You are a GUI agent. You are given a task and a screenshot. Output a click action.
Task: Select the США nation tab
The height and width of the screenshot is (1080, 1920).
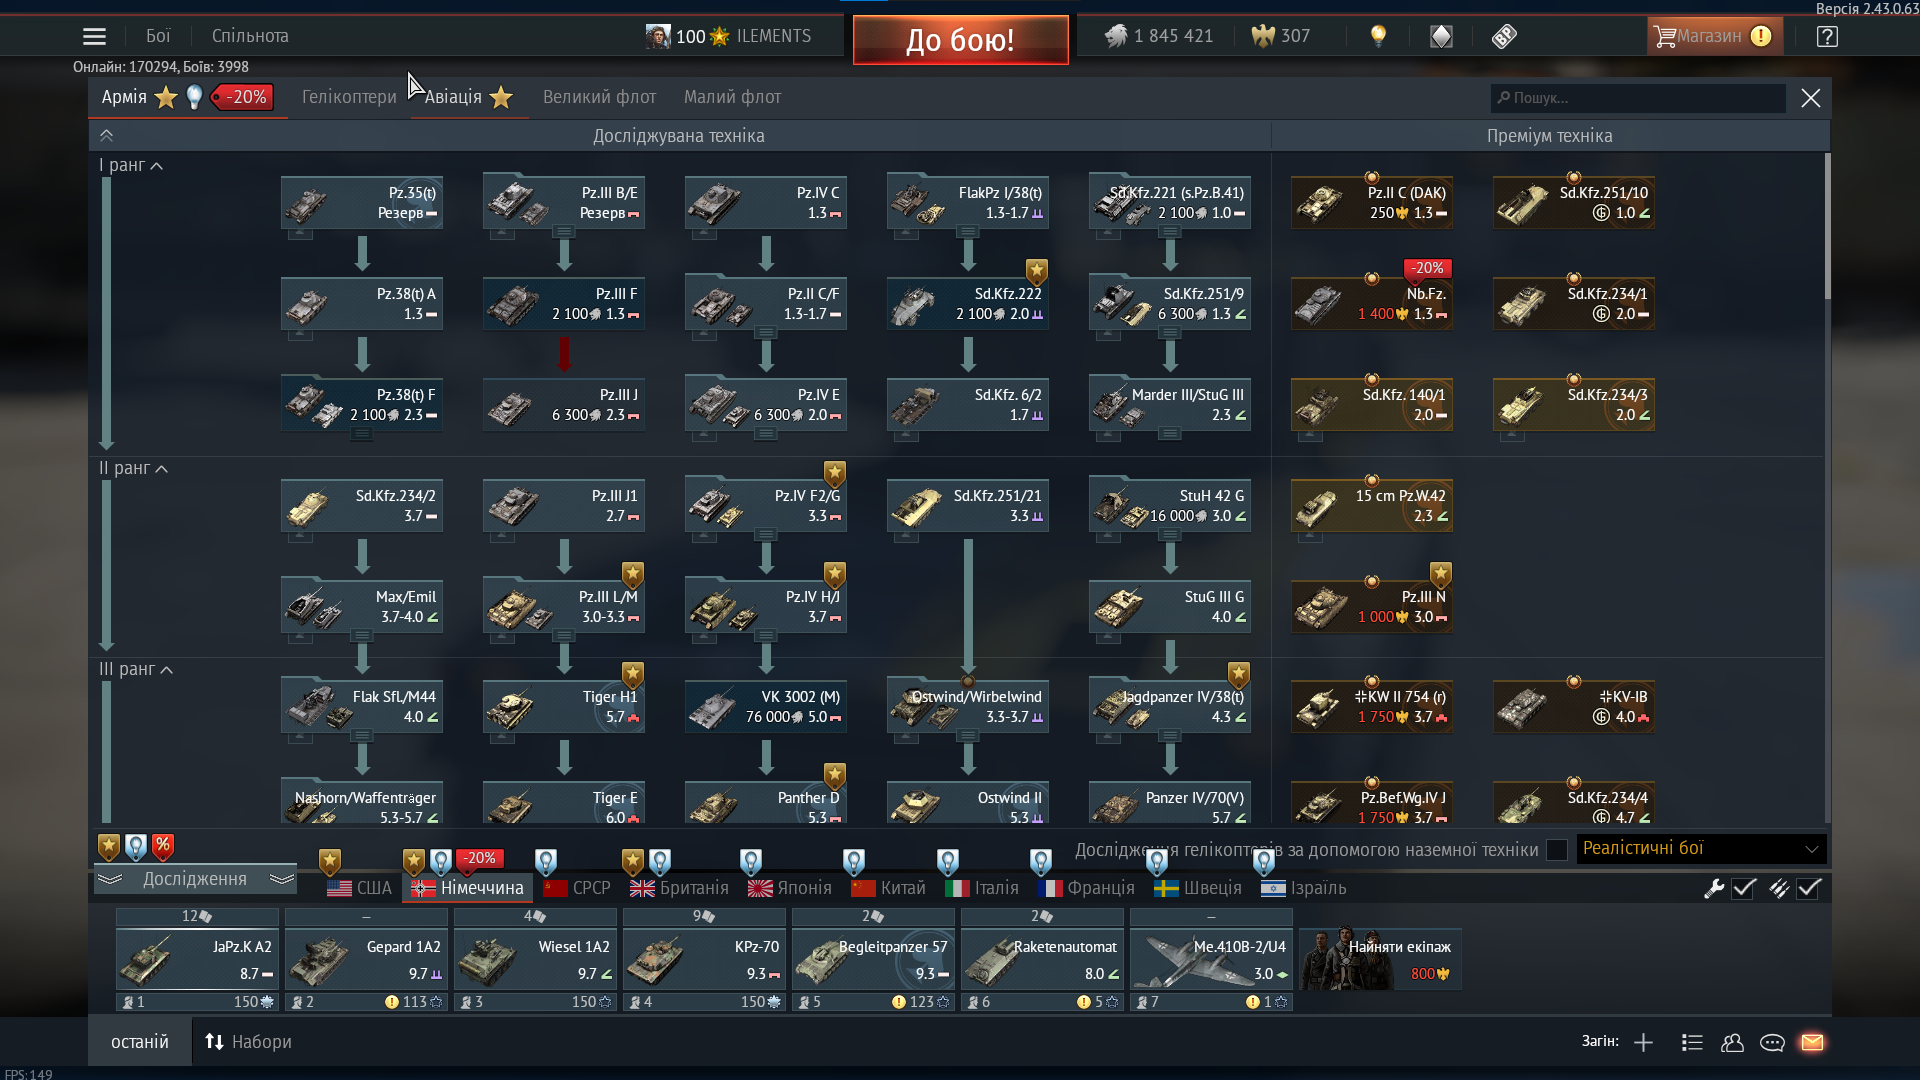click(360, 888)
